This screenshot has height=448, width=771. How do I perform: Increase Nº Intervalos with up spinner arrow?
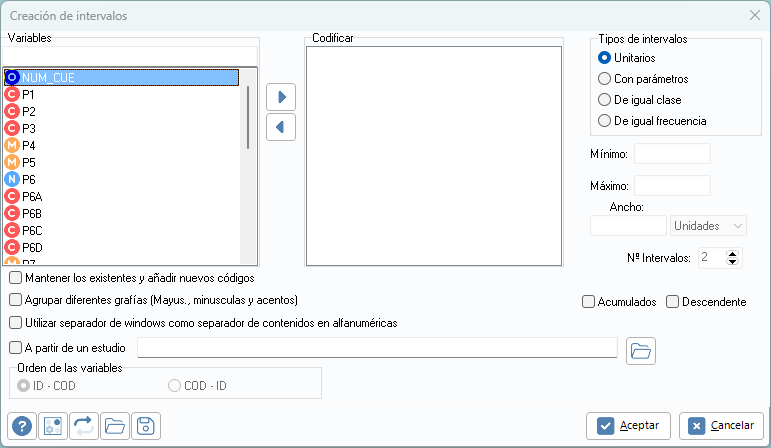pyautogui.click(x=733, y=253)
